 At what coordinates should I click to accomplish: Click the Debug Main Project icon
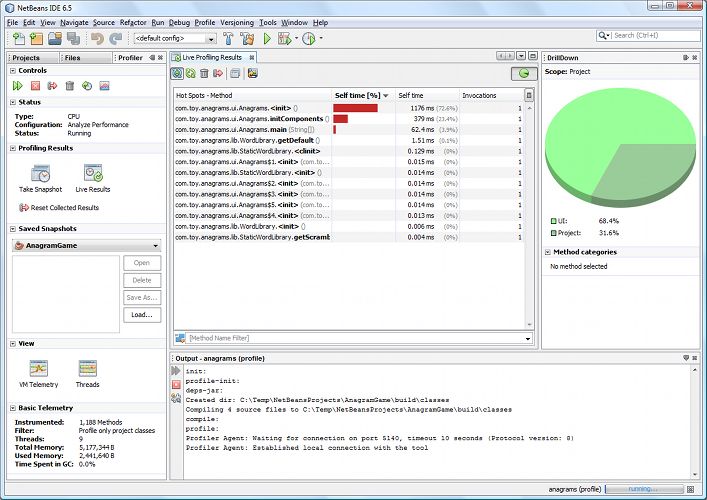pos(285,39)
